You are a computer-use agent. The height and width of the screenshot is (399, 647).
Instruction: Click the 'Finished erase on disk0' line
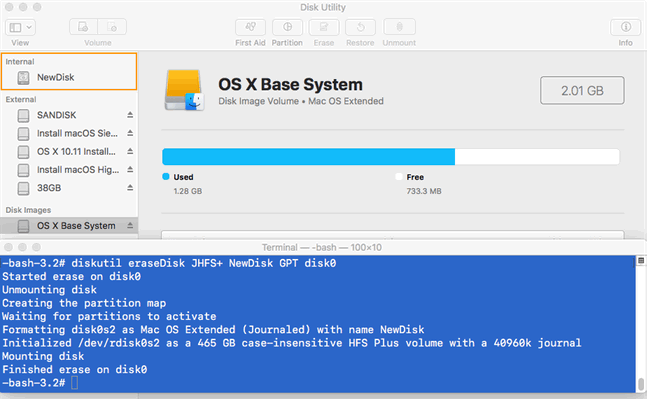click(75, 369)
